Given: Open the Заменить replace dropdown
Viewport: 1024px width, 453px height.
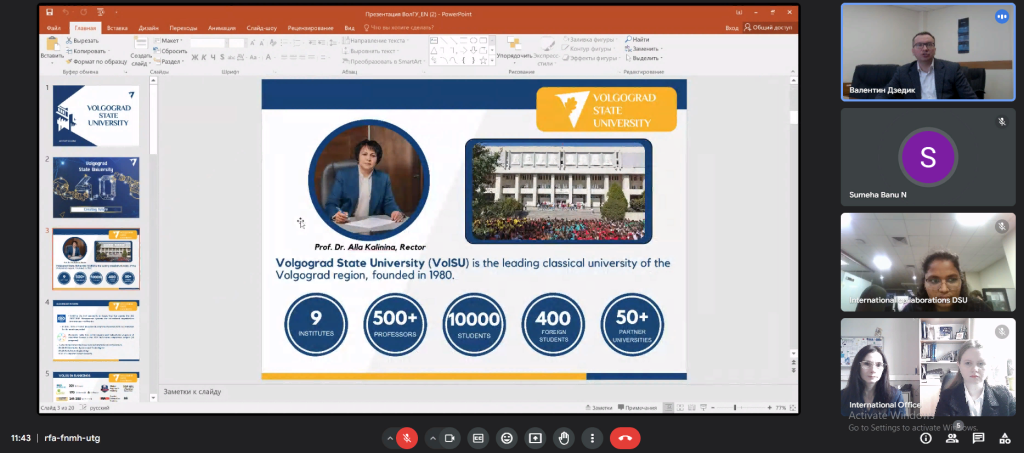Looking at the screenshot, I should tap(643, 48).
